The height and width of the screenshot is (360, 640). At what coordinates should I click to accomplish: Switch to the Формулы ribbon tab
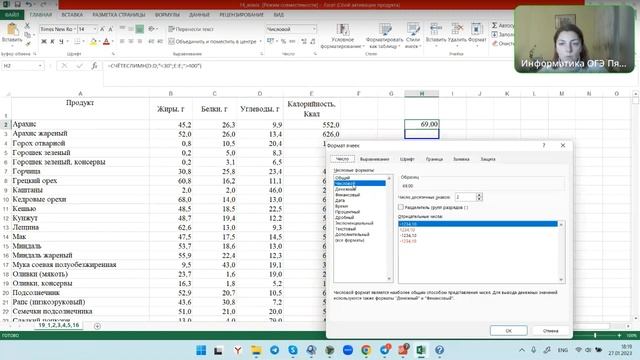(167, 15)
